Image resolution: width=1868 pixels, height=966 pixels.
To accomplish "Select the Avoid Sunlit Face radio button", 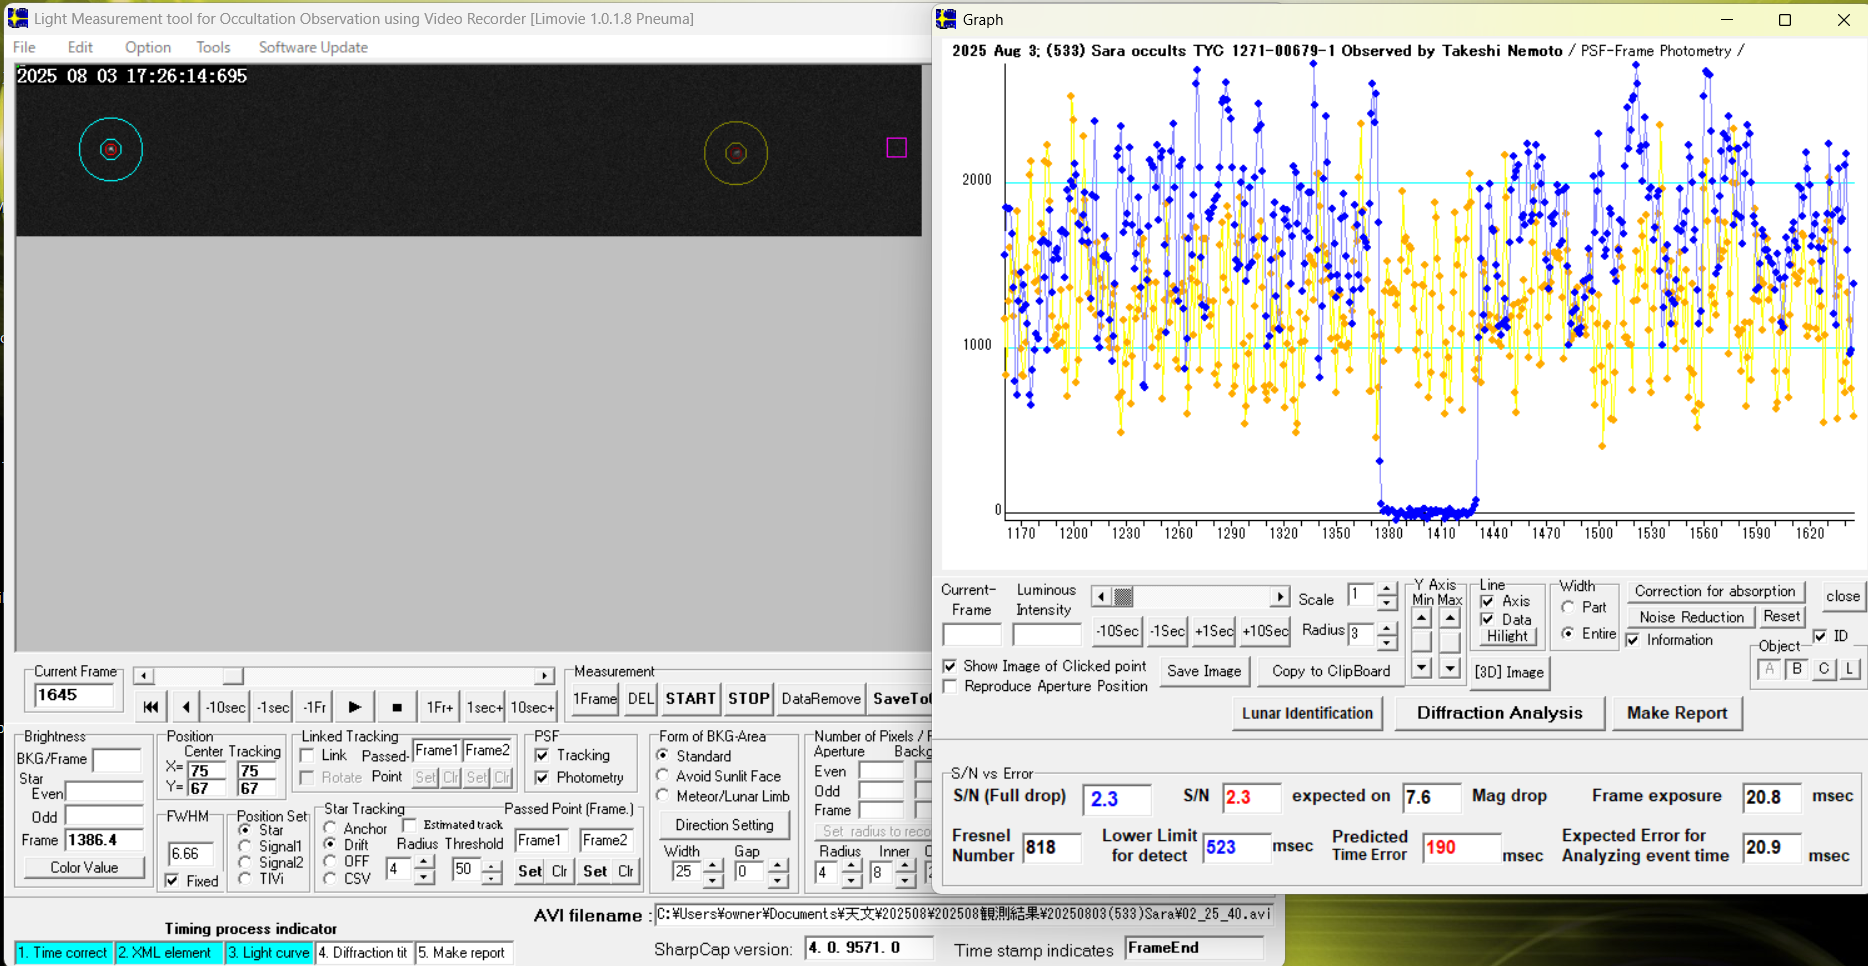I will (x=663, y=776).
